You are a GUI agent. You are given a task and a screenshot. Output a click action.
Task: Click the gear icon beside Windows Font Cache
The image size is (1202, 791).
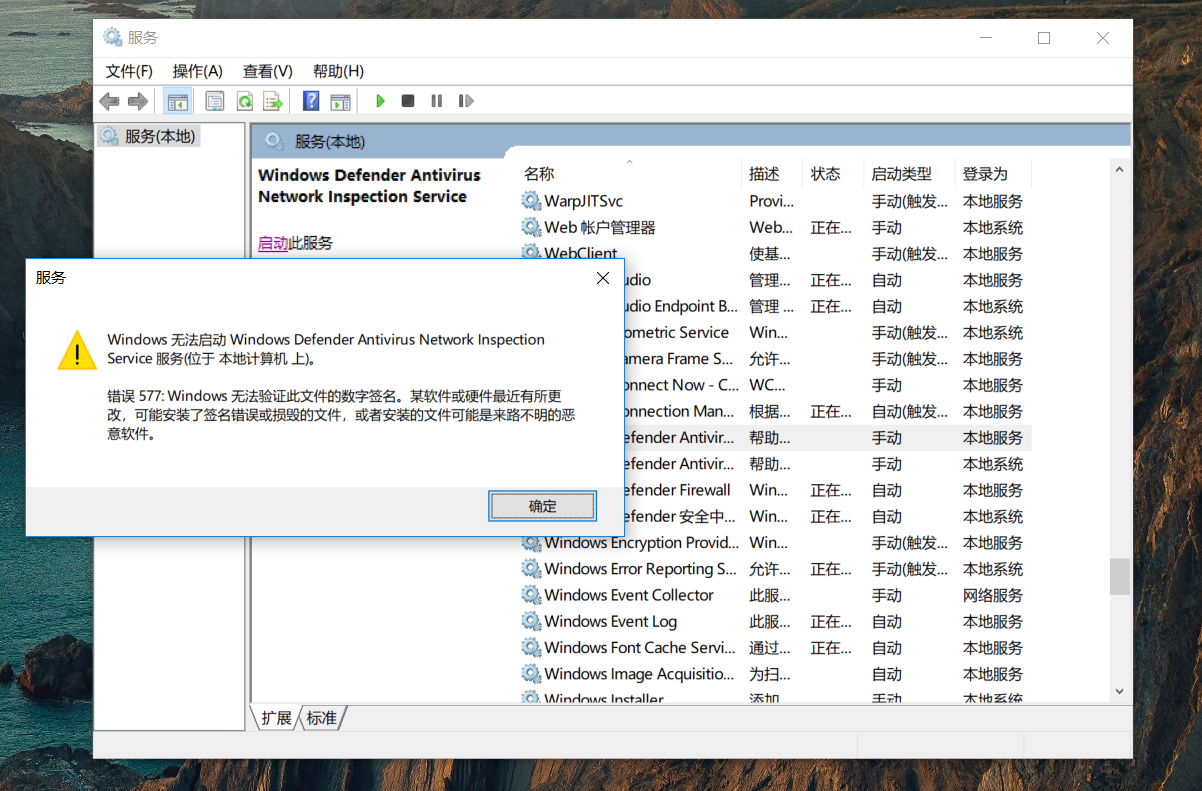pos(531,647)
